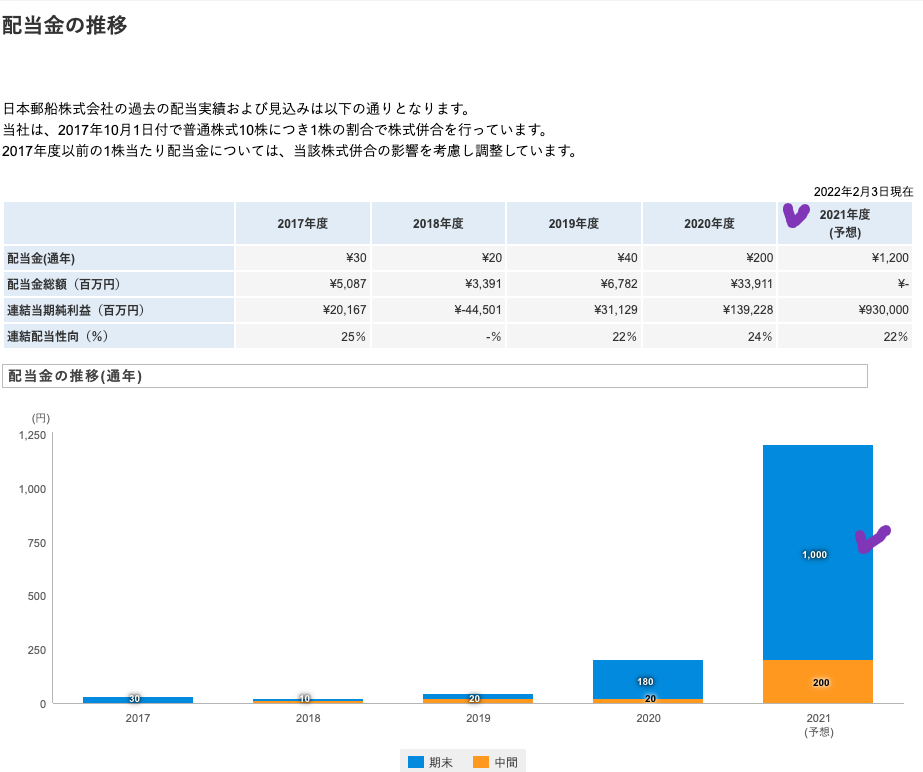Image resolution: width=923 pixels, height=772 pixels.
Task: Click the ¥139,228 net income cell
Action: coord(709,310)
